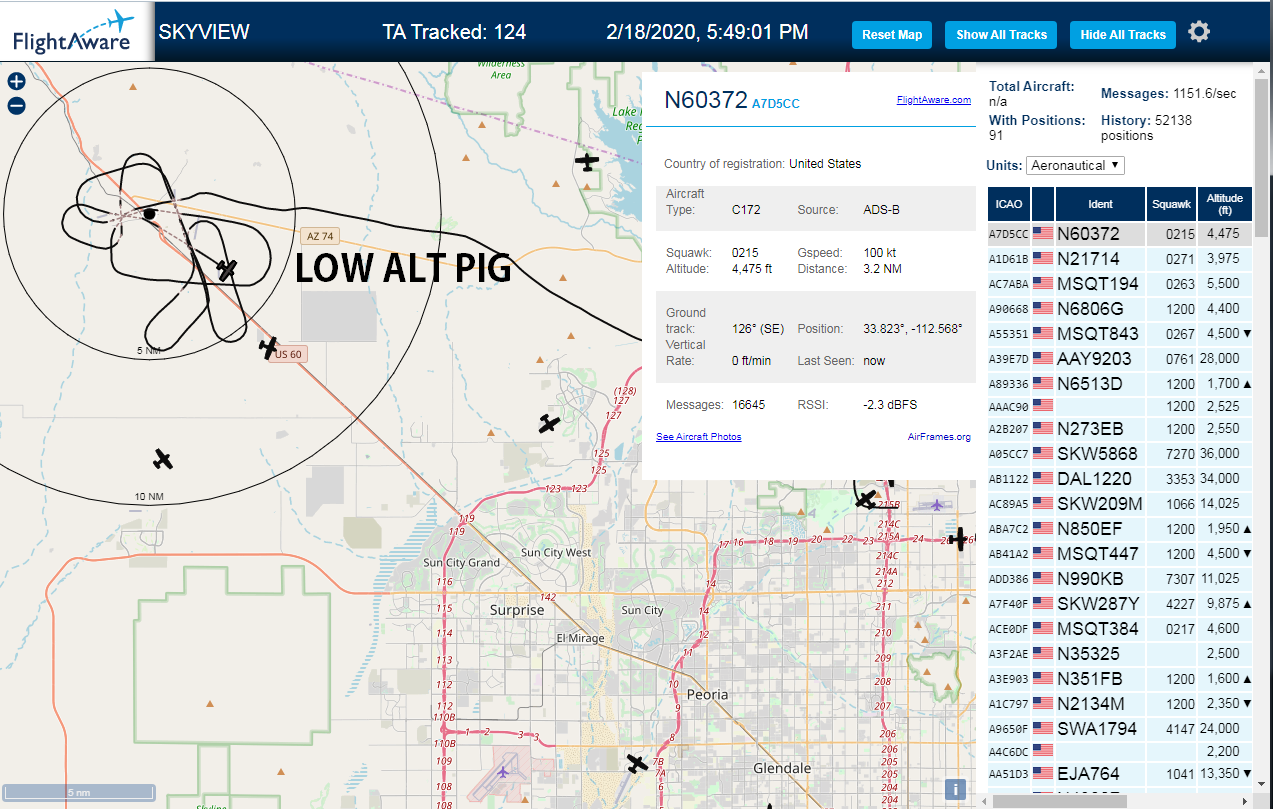The width and height of the screenshot is (1273, 809).
Task: Select MSQT843 row in aircraft table
Action: 1119,333
